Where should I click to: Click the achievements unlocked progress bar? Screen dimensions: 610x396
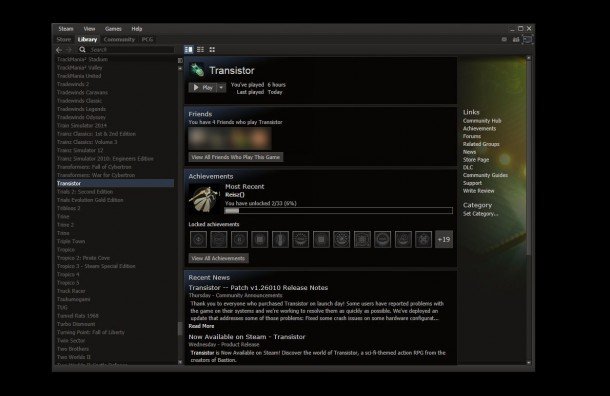click(338, 210)
